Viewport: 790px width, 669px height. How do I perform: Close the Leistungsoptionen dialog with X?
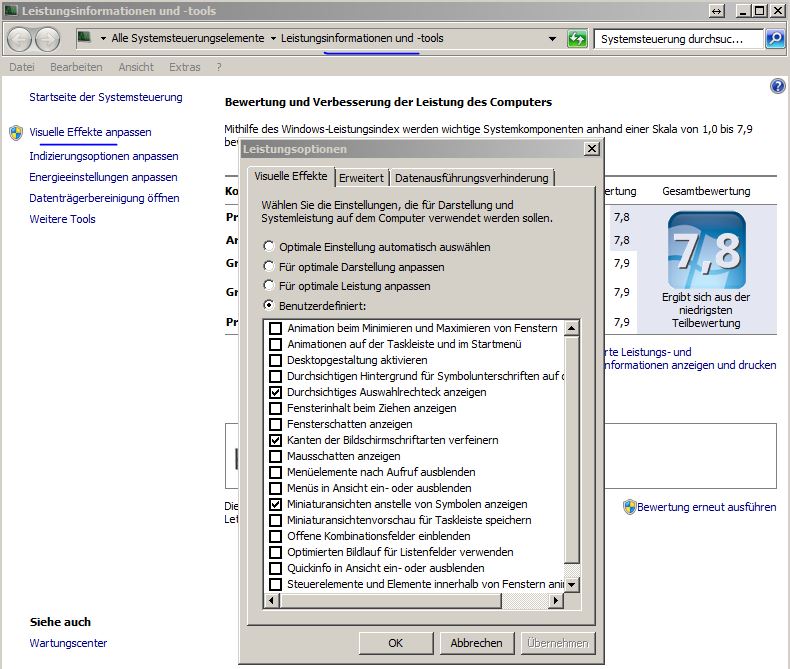(591, 149)
